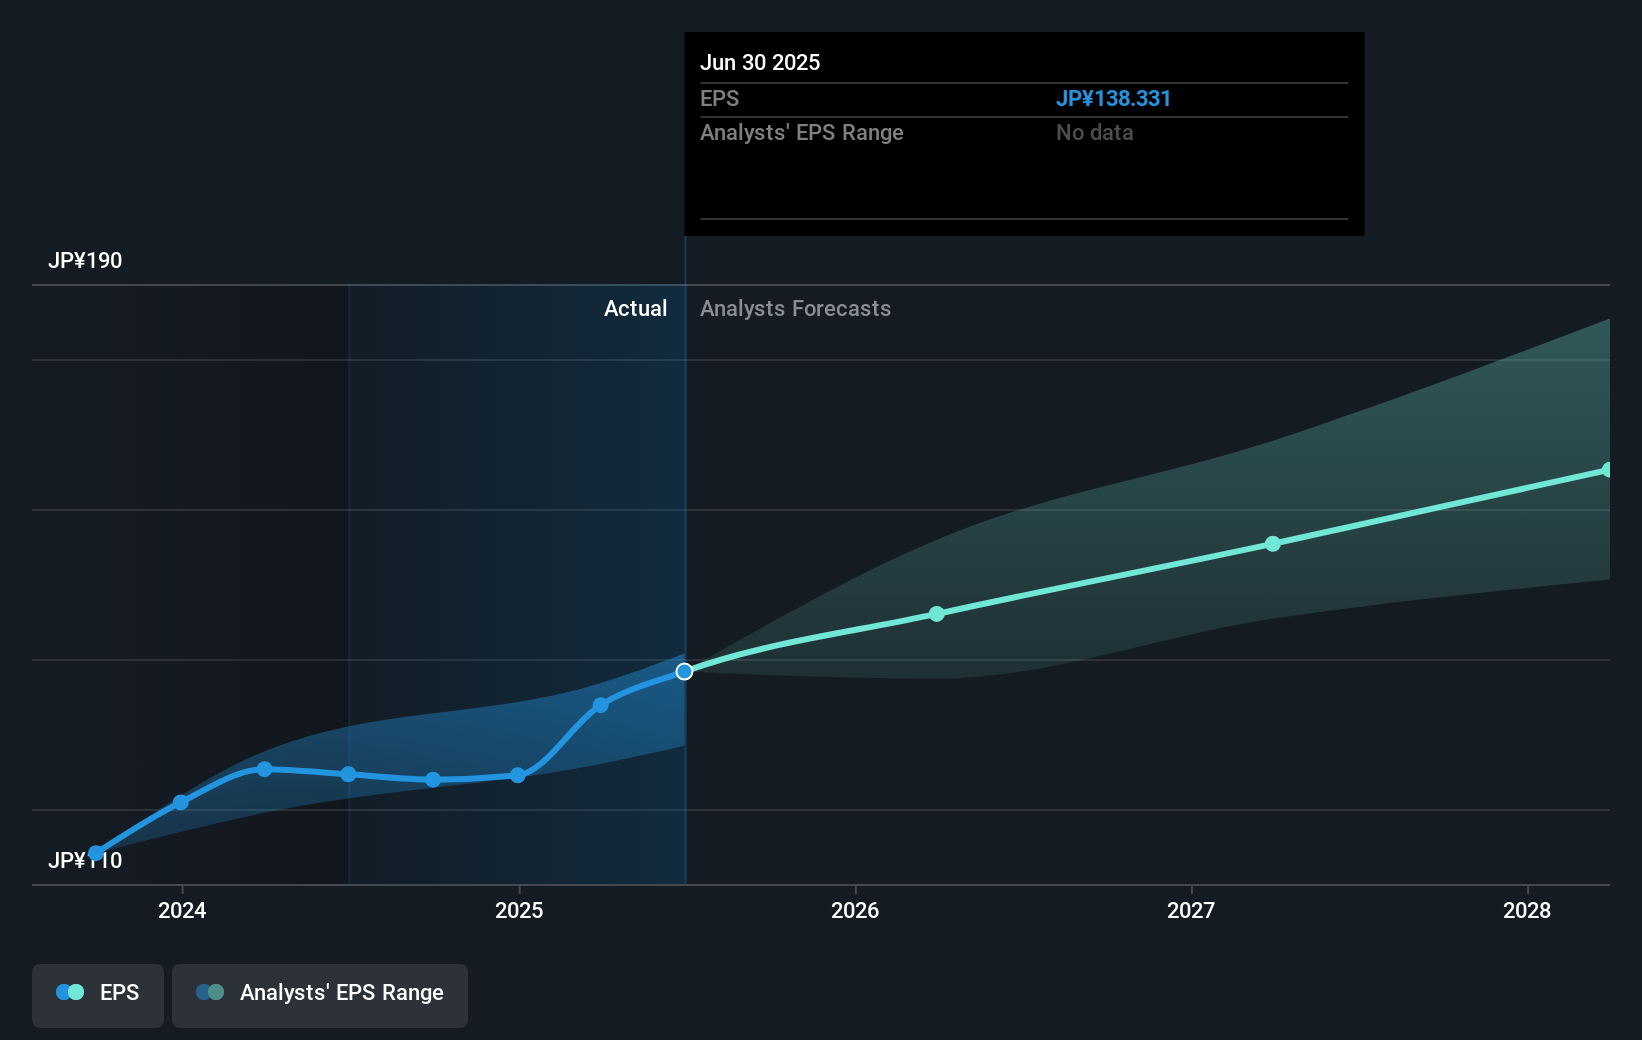Image resolution: width=1642 pixels, height=1040 pixels.
Task: Click the JP¥138.331 EPS value in tooltip
Action: click(x=1113, y=98)
